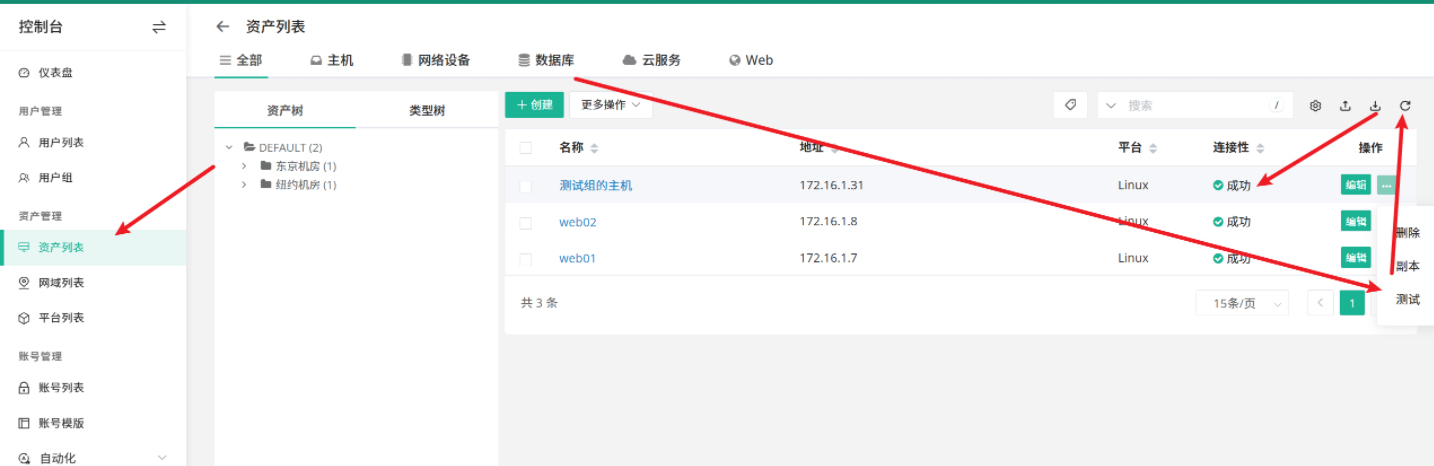
Task: Click 编辑 for web02
Action: 1356,221
